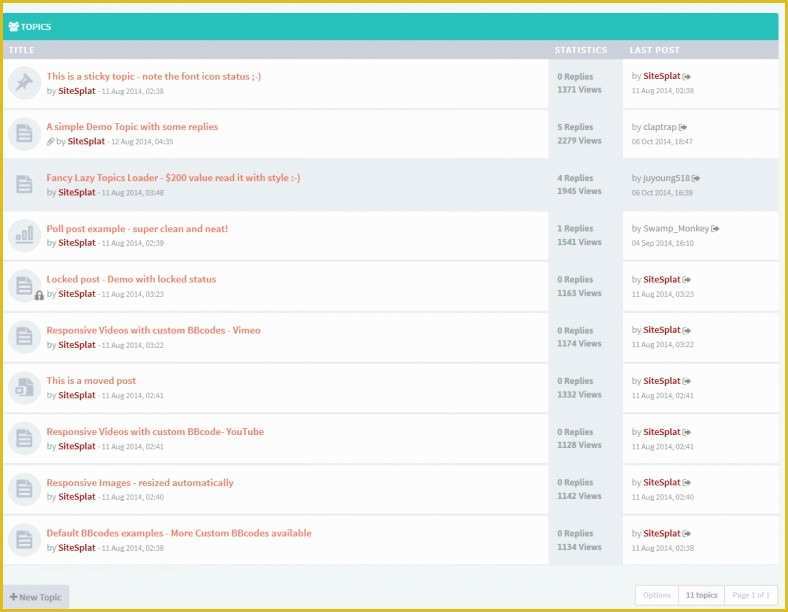This screenshot has height=612, width=788.
Task: Click the topic icon beside 'Responsive Videos - Vimeo'
Action: pyautogui.click(x=24, y=337)
